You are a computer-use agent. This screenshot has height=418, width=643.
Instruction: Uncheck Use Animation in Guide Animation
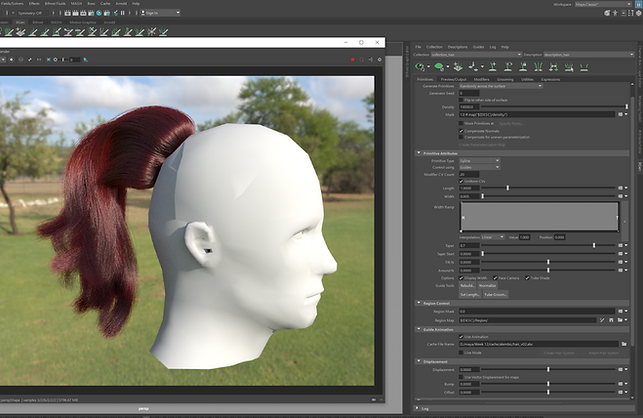coord(461,337)
